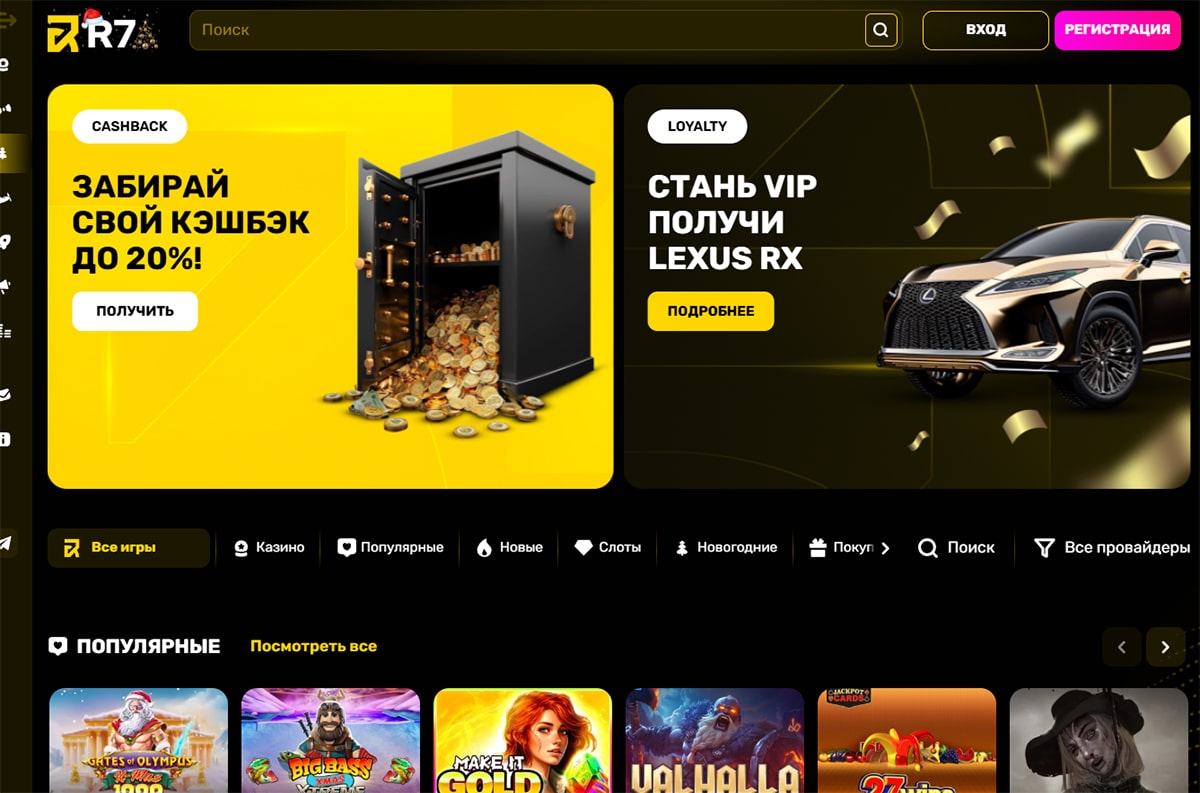
Task: Expand the sidebar with the top arrow icon
Action: coord(8,21)
